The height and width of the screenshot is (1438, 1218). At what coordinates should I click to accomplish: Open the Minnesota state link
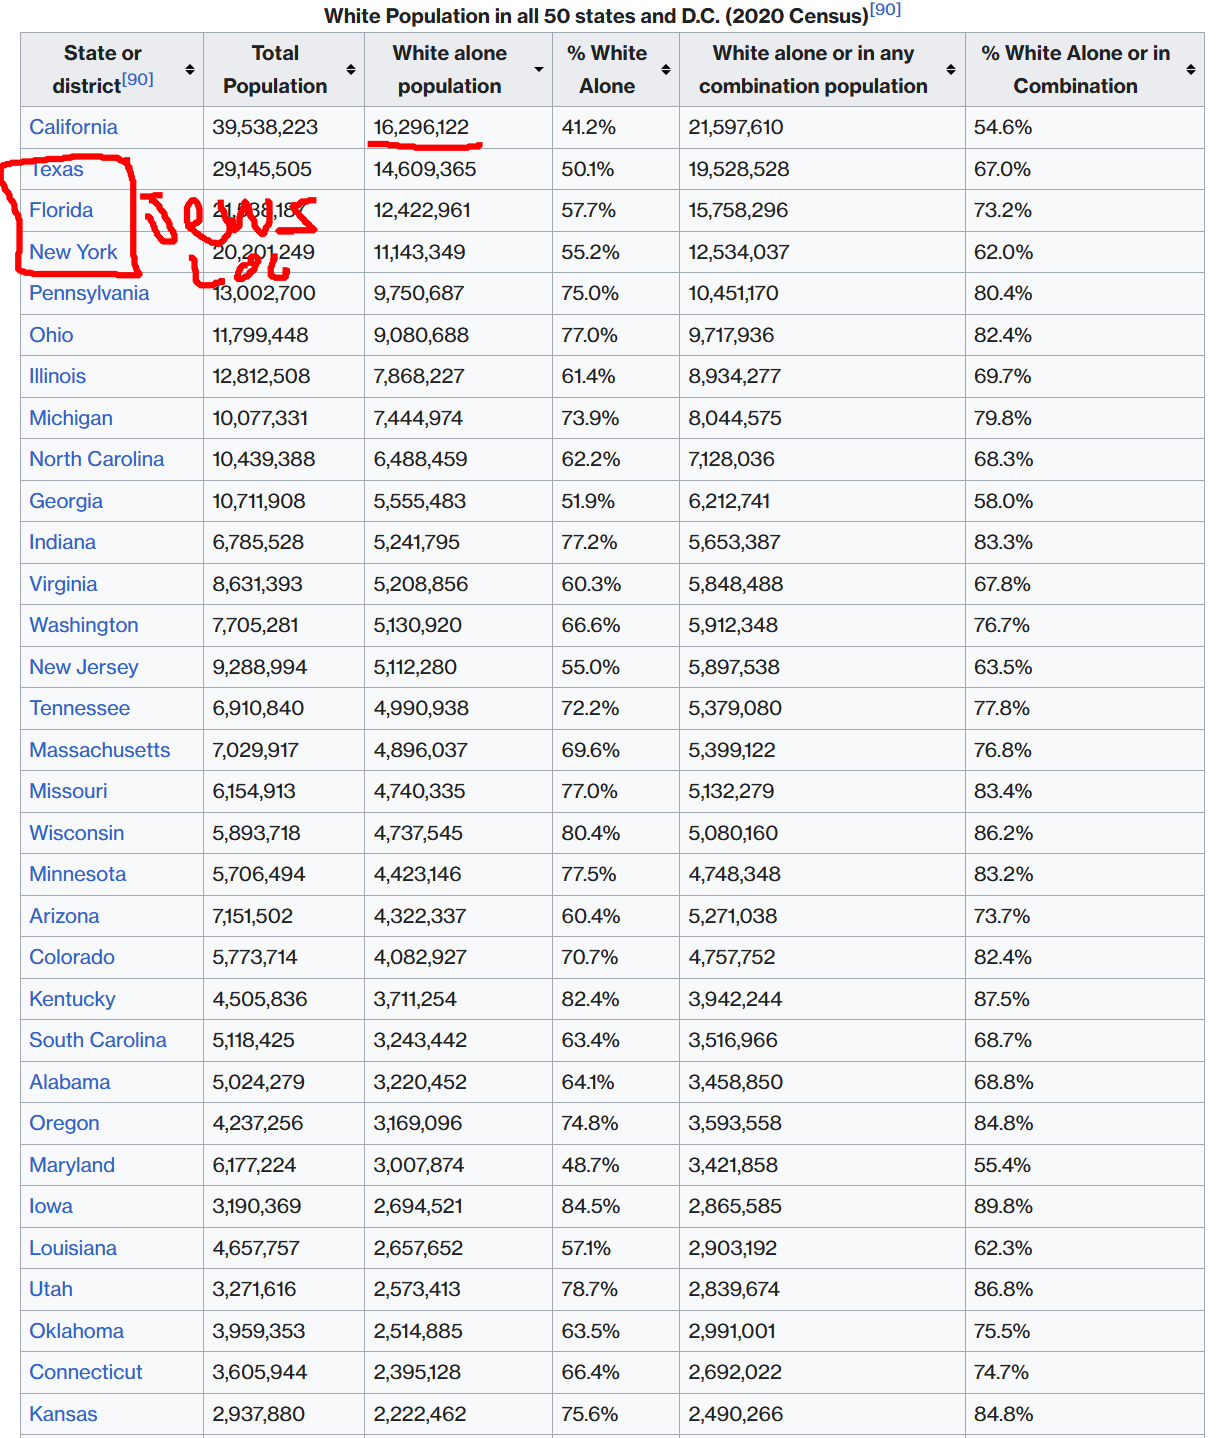coord(77,874)
